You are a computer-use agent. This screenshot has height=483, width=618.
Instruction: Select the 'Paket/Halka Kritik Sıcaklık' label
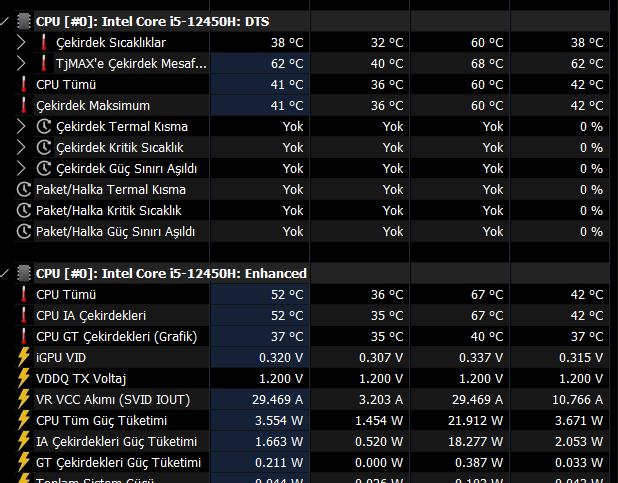point(109,211)
